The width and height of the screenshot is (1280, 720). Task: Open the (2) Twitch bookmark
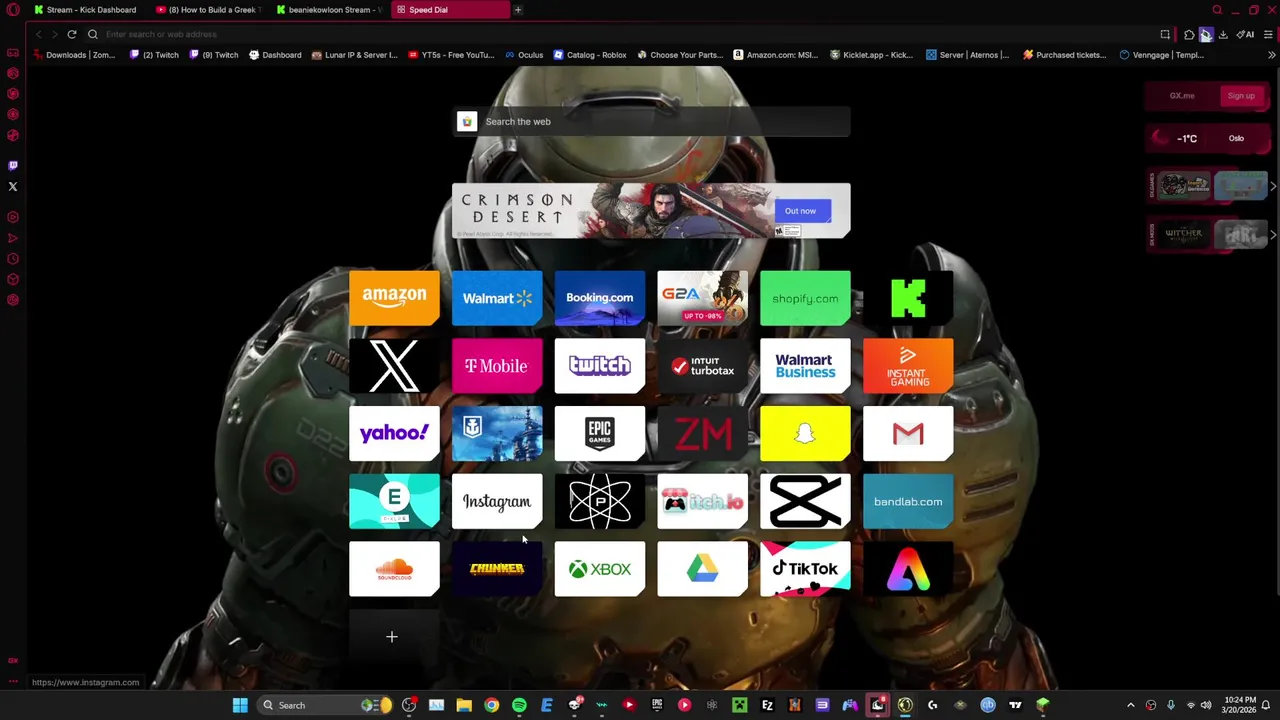[x=154, y=55]
